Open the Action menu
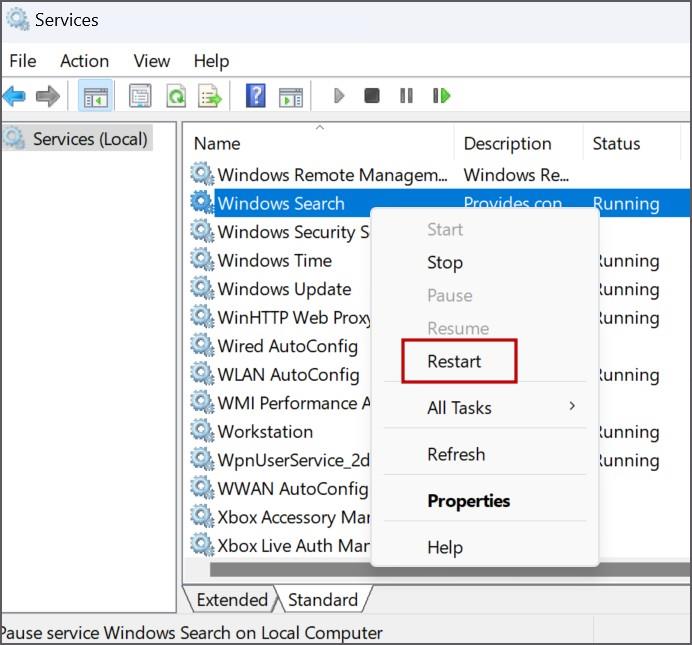This screenshot has width=692, height=645. click(x=85, y=61)
